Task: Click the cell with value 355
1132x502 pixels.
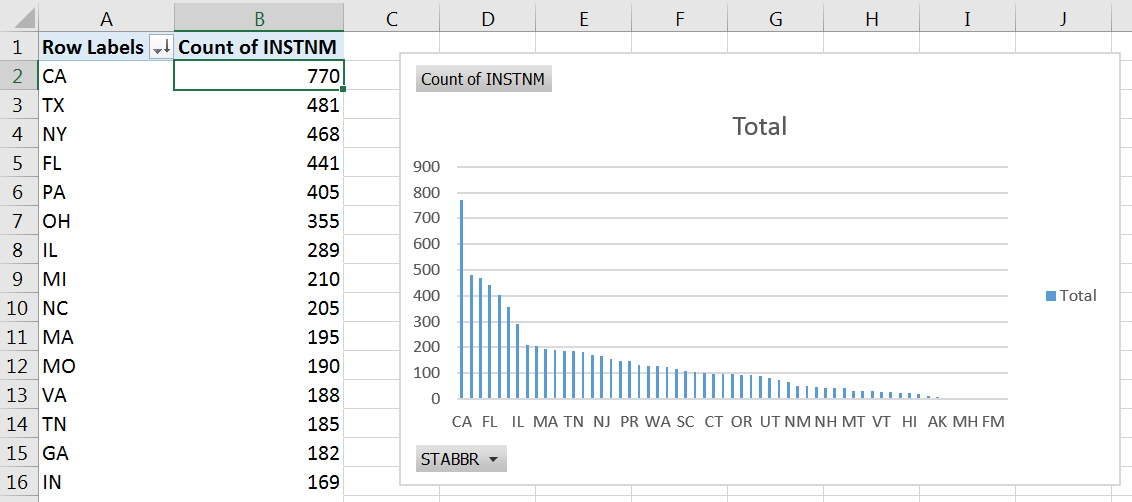Action: tap(258, 221)
